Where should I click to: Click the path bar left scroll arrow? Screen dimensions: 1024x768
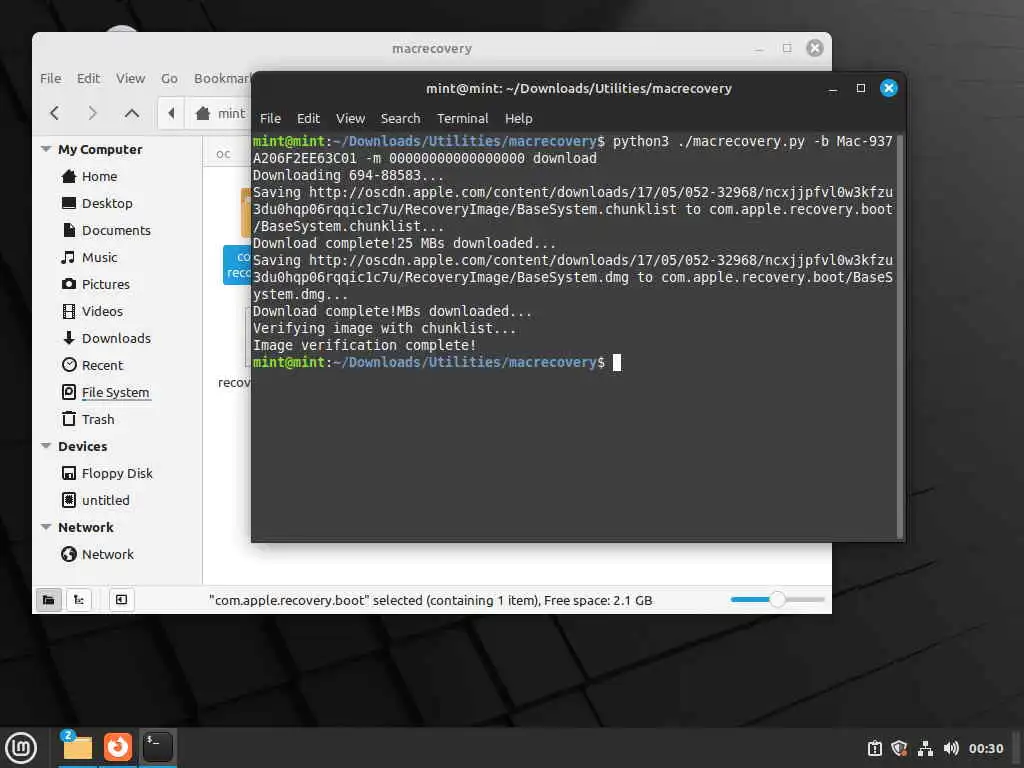click(171, 113)
